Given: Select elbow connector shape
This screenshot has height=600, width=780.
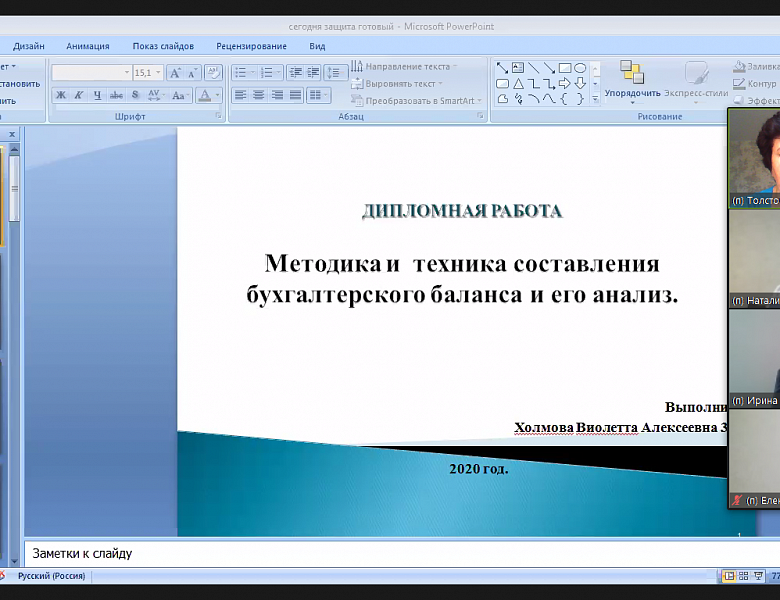Looking at the screenshot, I should coord(533,84).
